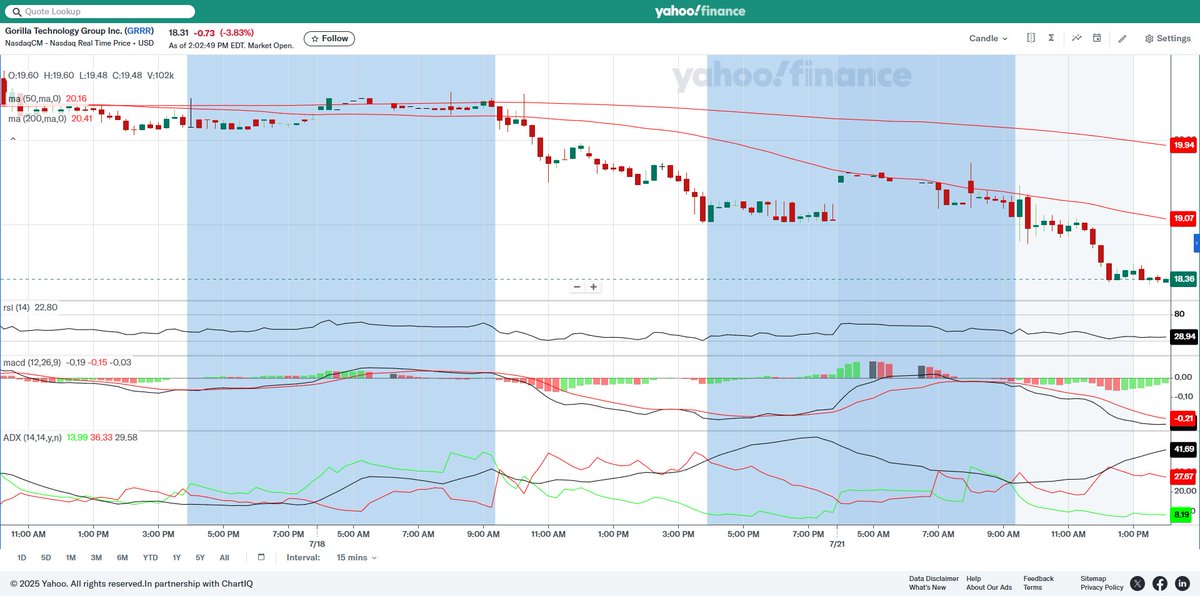Open the sigma indicators menu icon
Screen dimensions: 1200x596
coord(1051,38)
